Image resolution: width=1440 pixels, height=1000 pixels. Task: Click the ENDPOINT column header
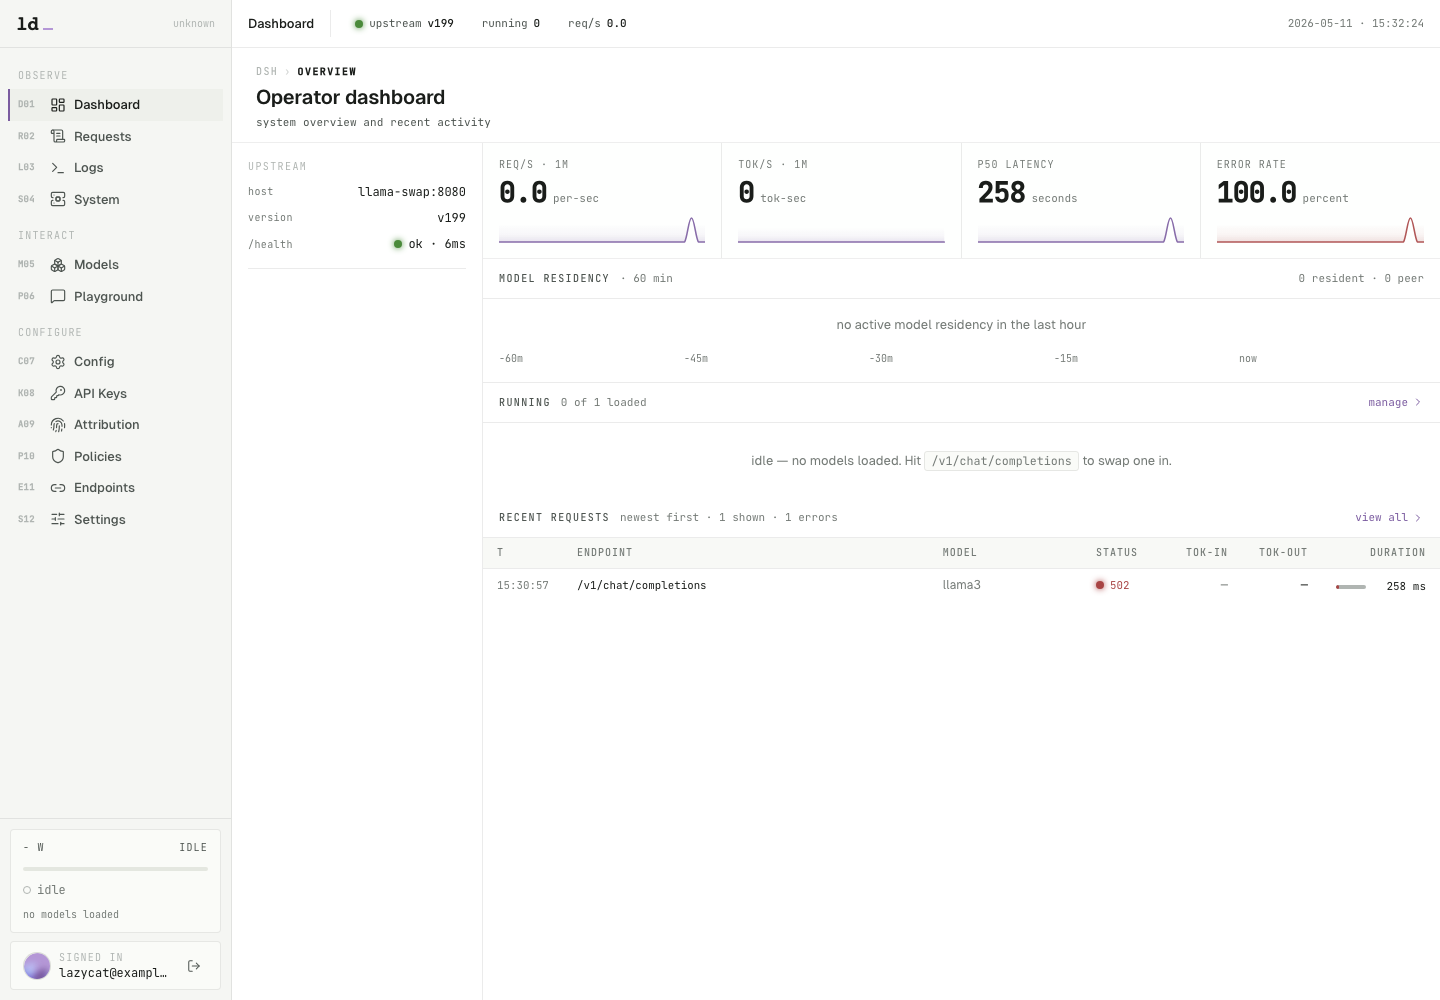click(x=604, y=553)
